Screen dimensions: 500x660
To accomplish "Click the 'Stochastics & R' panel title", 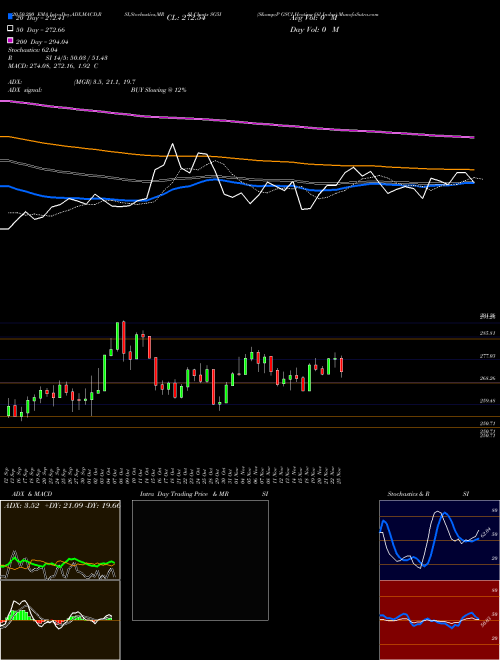I will 408,494.
